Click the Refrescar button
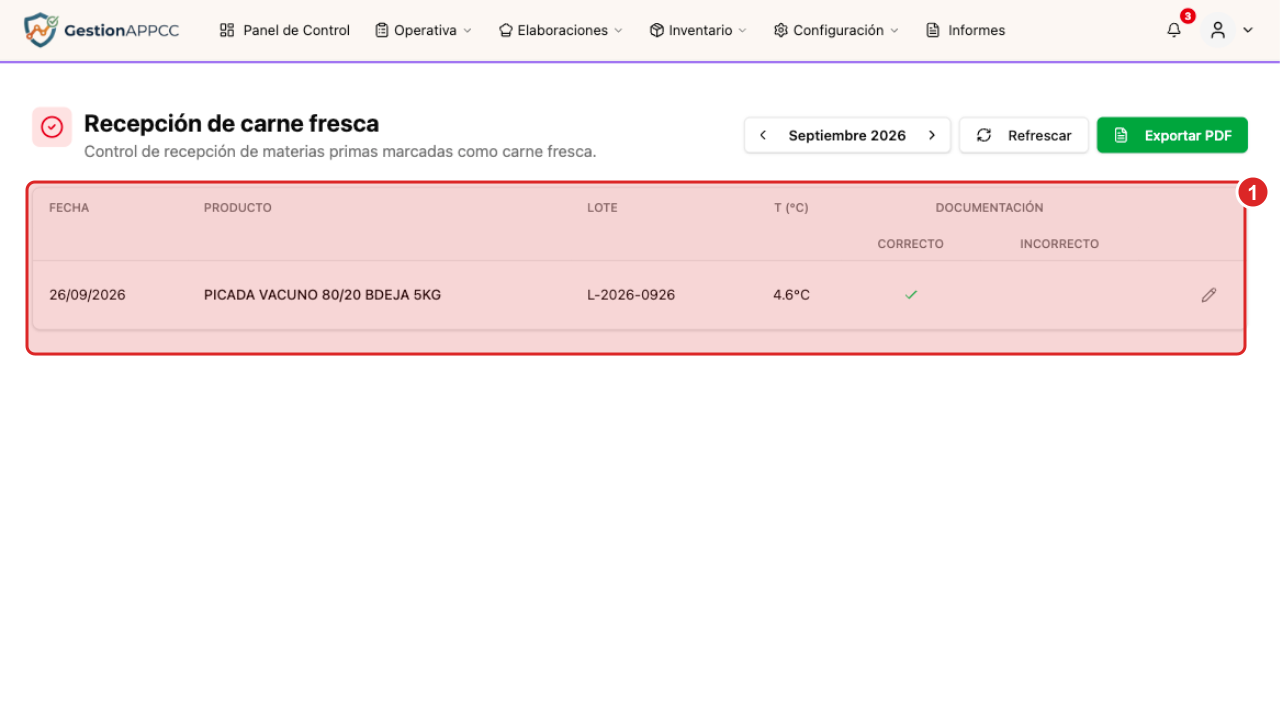The height and width of the screenshot is (720, 1280). [1024, 135]
